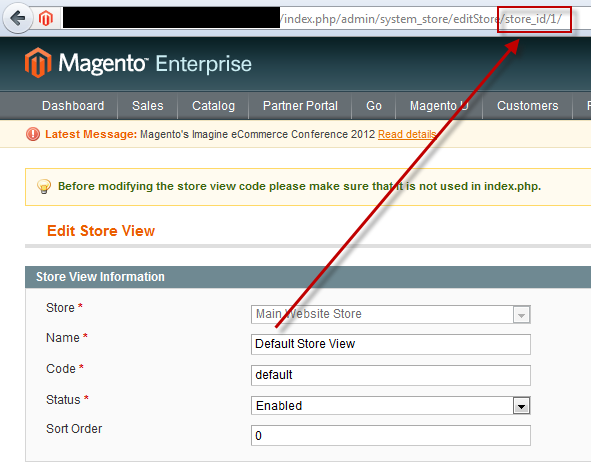The width and height of the screenshot is (591, 476).
Task: Open the Sales menu
Action: (148, 106)
